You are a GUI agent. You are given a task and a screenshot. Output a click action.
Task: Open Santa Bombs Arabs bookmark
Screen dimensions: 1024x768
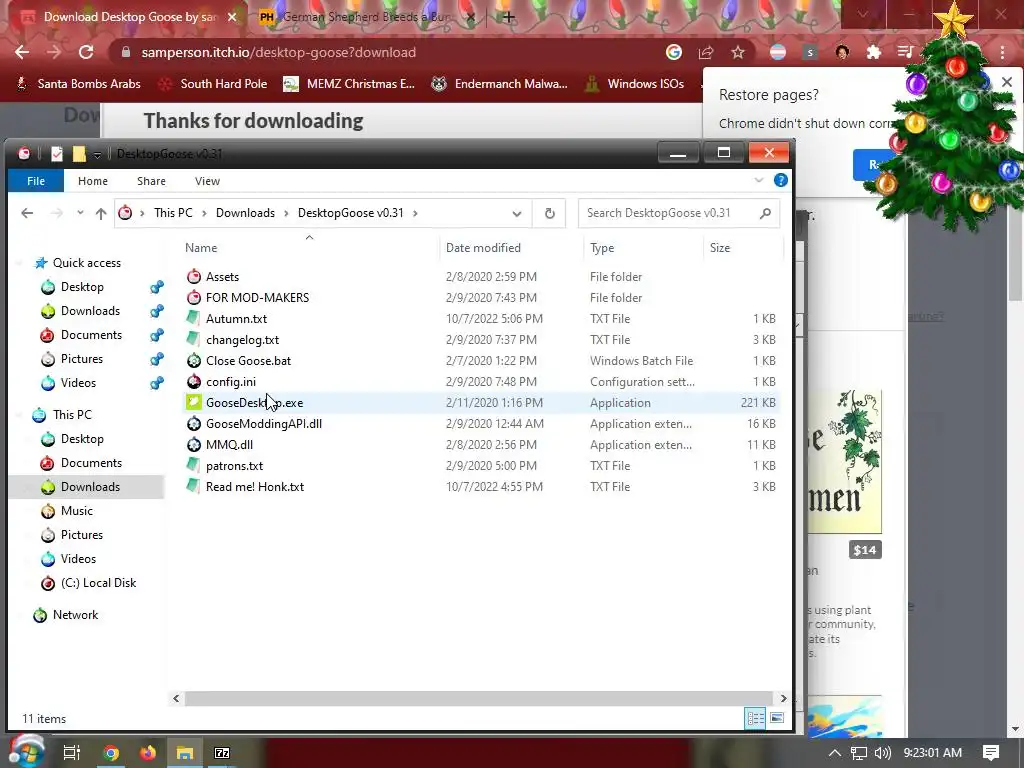tap(78, 84)
